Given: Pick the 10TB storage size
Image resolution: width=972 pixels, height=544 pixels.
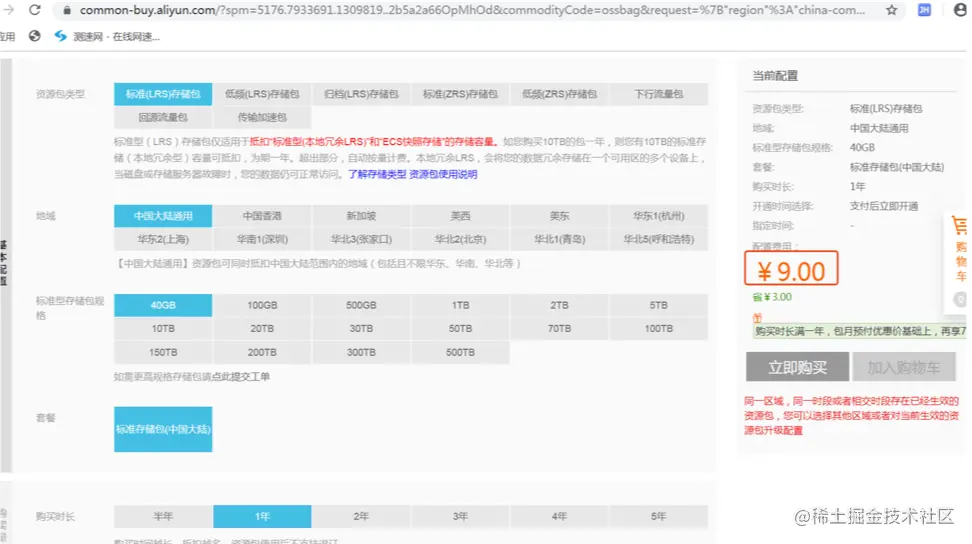Looking at the screenshot, I should click(x=163, y=329).
